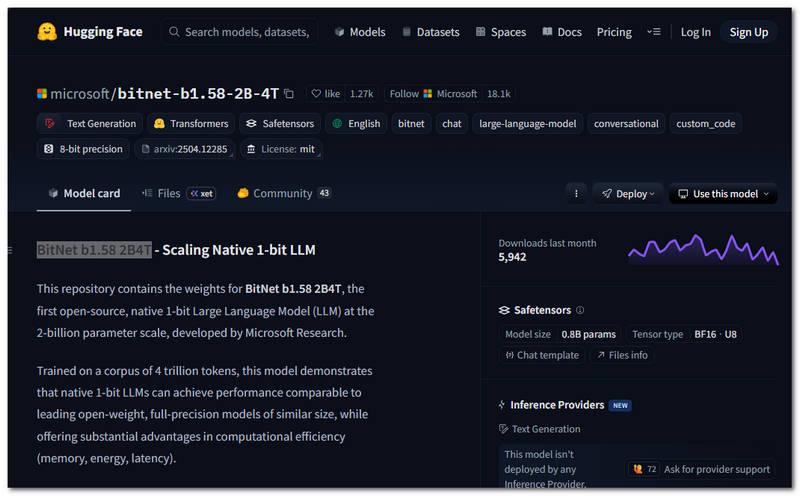
Task: Open the Models nav item
Action: click(360, 32)
